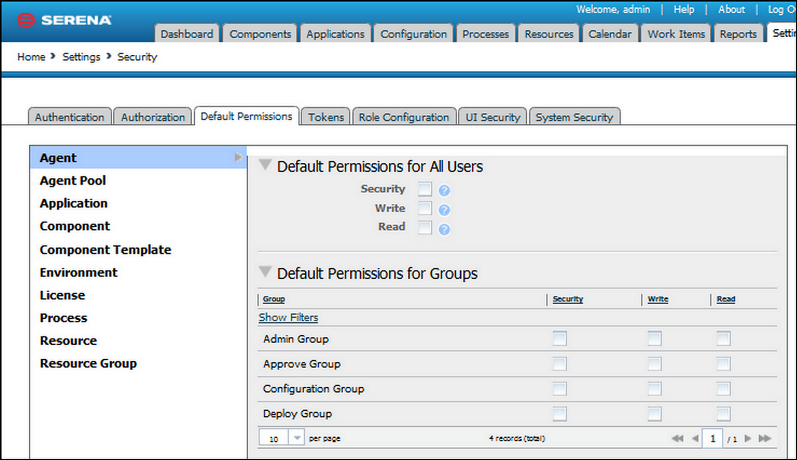Switch to the UI Security tab
Image resolution: width=797 pixels, height=460 pixels.
(493, 117)
